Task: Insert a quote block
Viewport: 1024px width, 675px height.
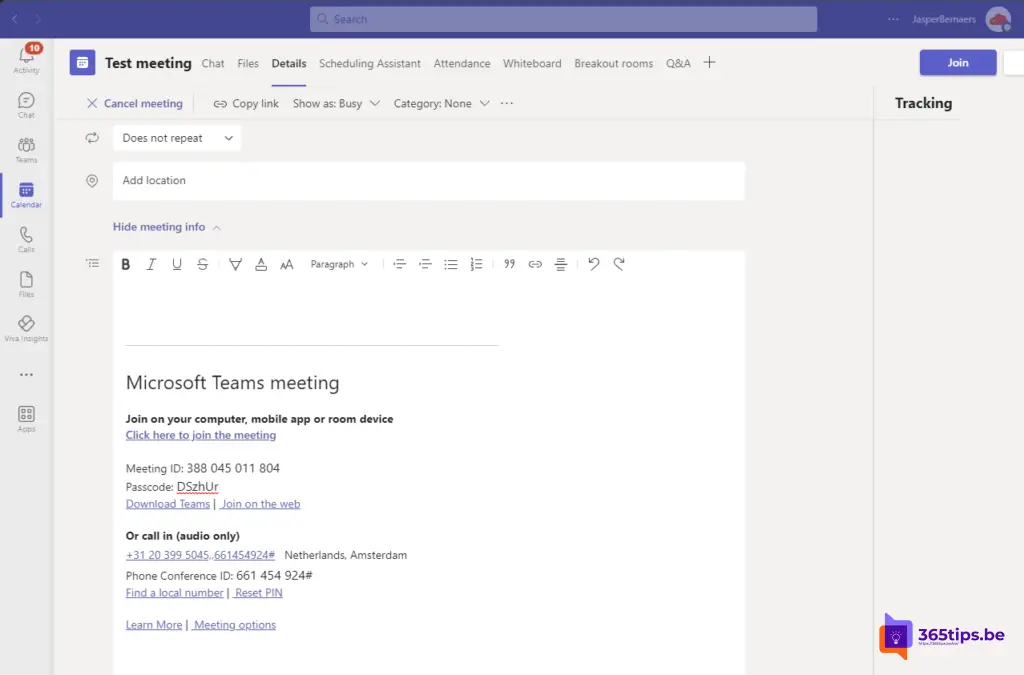Action: click(509, 265)
